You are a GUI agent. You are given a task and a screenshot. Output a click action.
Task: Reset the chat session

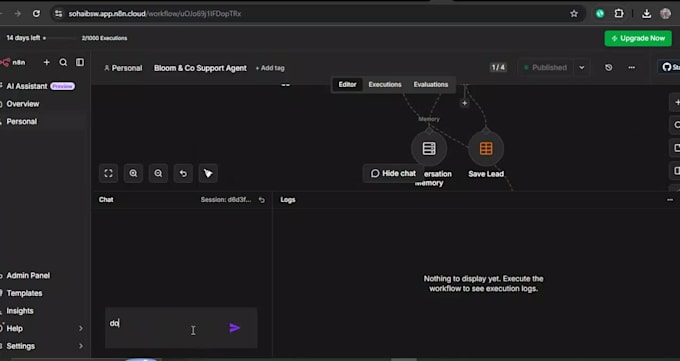[262, 200]
